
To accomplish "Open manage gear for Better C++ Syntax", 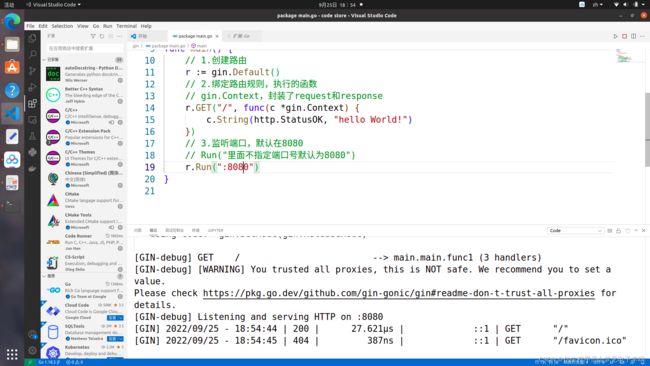I will [120, 101].
